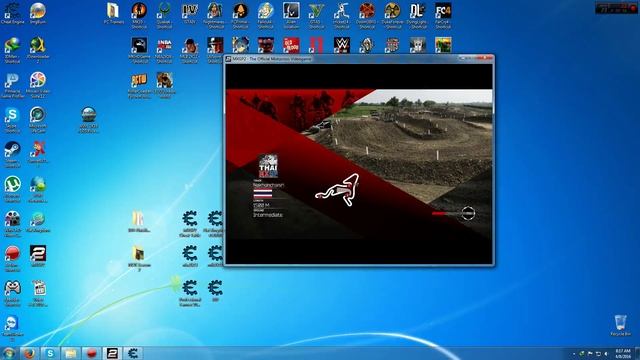640x360 pixels.
Task: Open the volume control in the tray
Action: pos(606,354)
